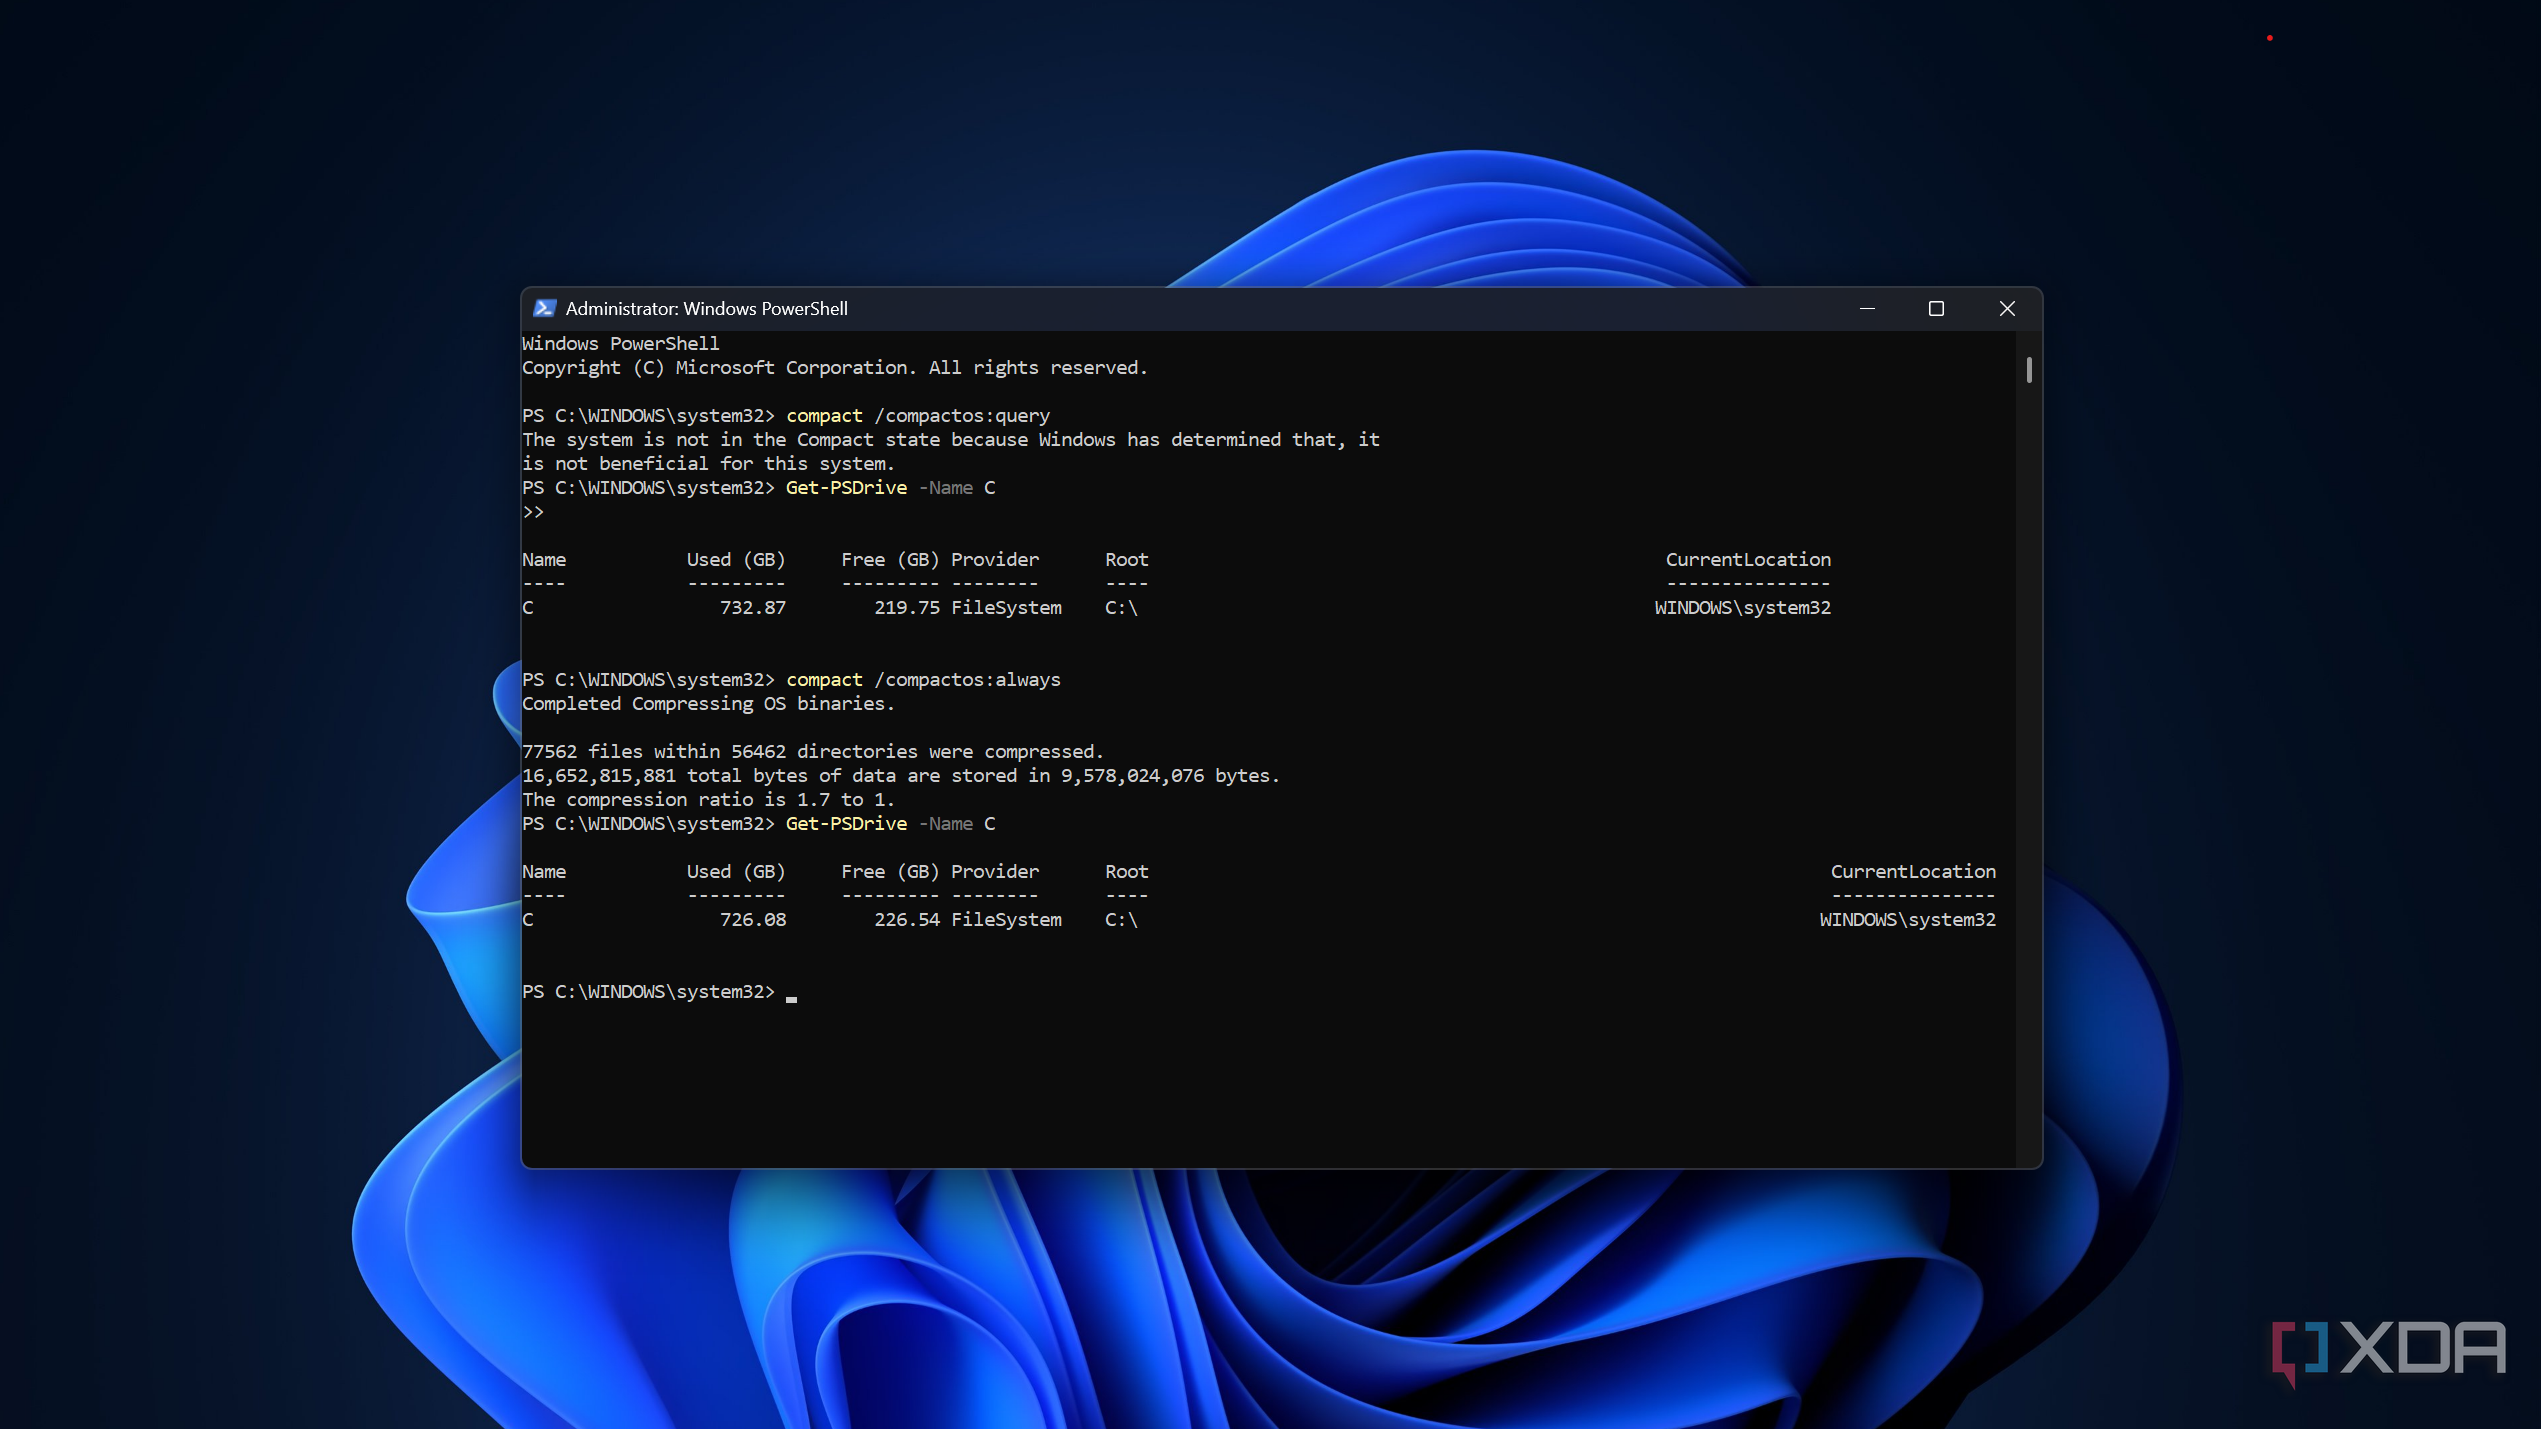Click the 'compression ratio is 1.7 to 1' line
2541x1429 pixels.
point(708,799)
